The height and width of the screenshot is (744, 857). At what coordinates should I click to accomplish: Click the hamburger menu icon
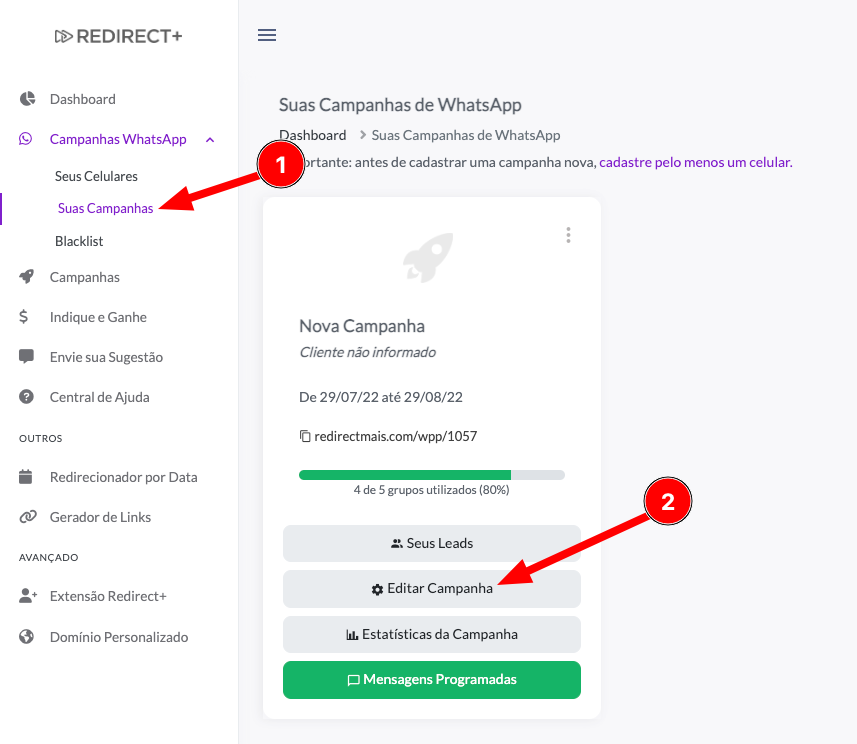click(267, 36)
